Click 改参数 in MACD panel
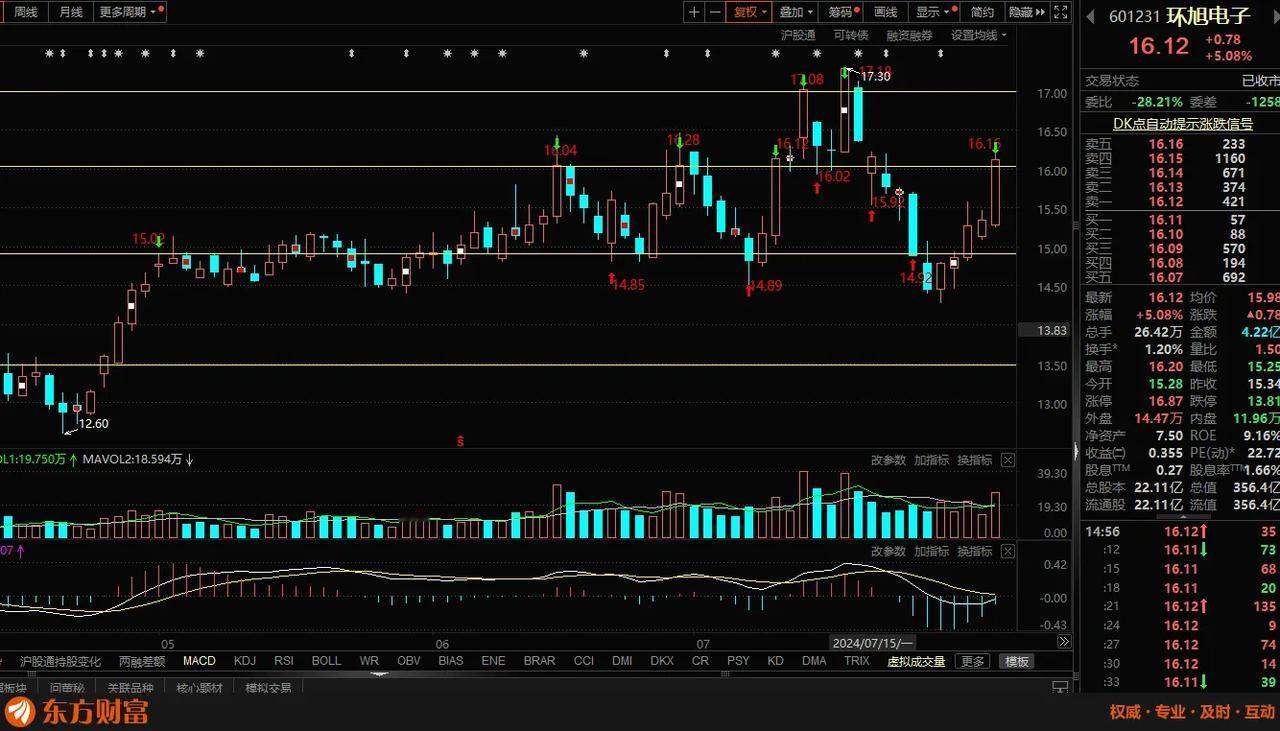The width and height of the screenshot is (1280, 731). pos(888,551)
